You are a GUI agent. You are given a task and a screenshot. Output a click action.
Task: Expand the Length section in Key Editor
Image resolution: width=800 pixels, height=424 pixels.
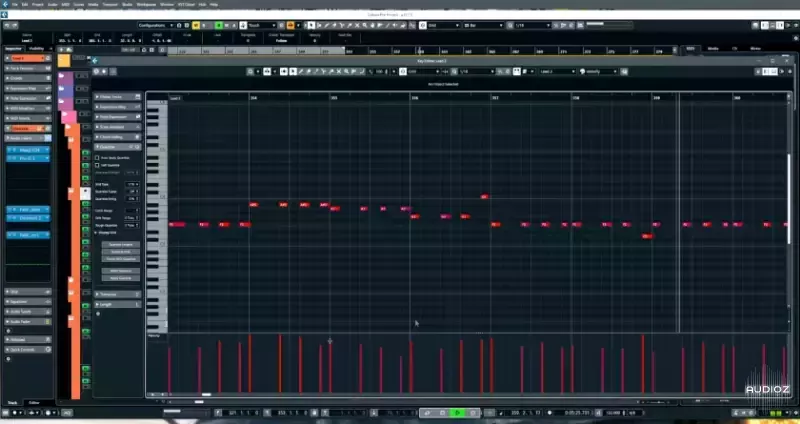[x=117, y=304]
